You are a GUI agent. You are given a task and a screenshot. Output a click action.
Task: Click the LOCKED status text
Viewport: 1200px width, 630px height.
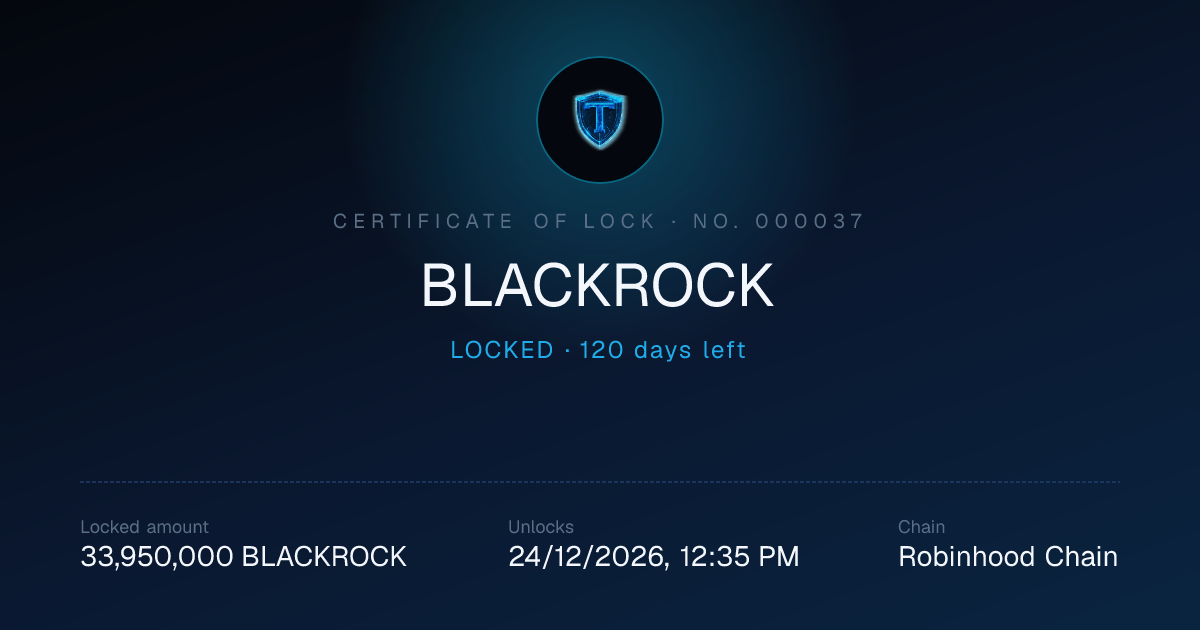tap(502, 350)
